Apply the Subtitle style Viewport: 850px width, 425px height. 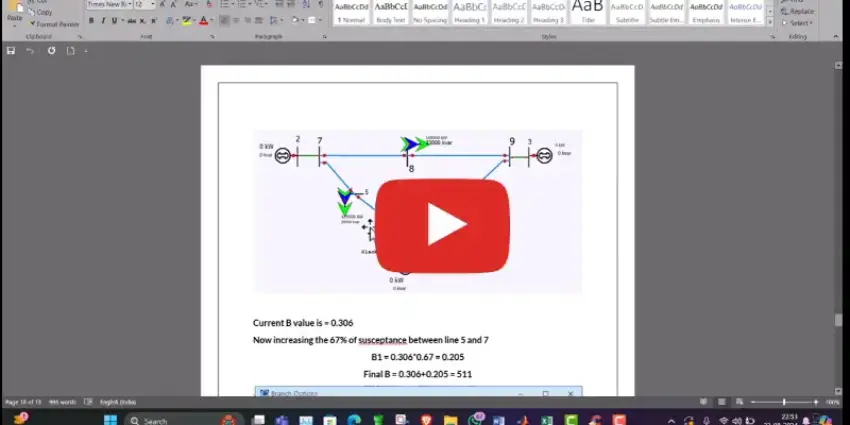[627, 13]
